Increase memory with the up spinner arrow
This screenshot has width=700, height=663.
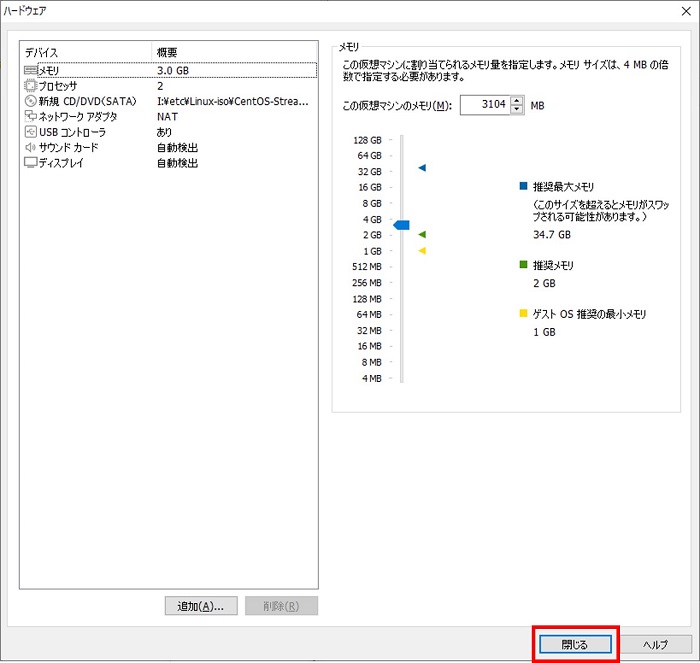click(517, 101)
